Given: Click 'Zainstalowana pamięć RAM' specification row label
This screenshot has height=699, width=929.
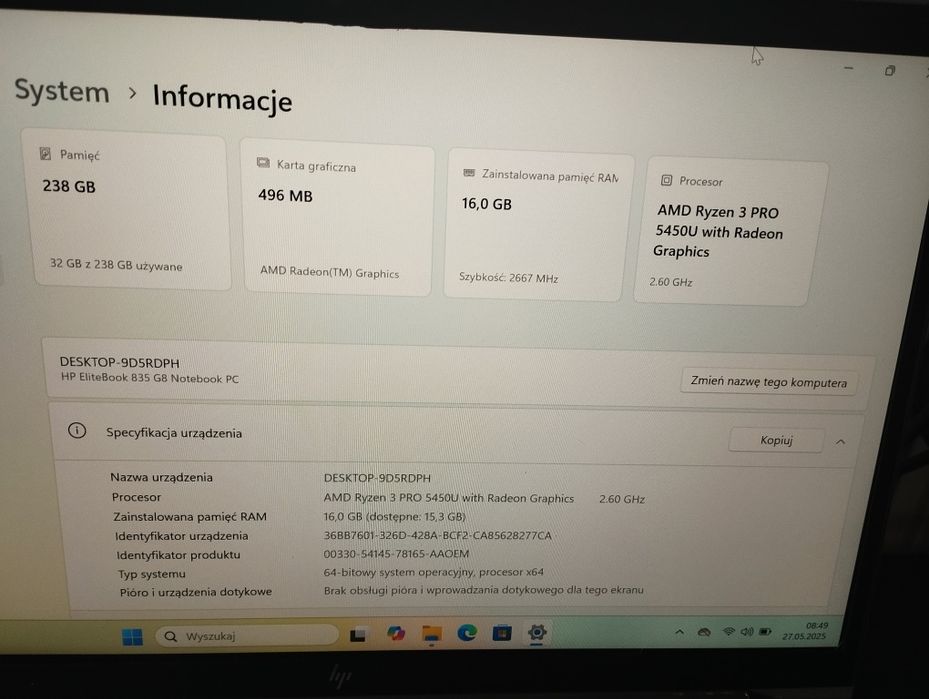Looking at the screenshot, I should point(190,517).
